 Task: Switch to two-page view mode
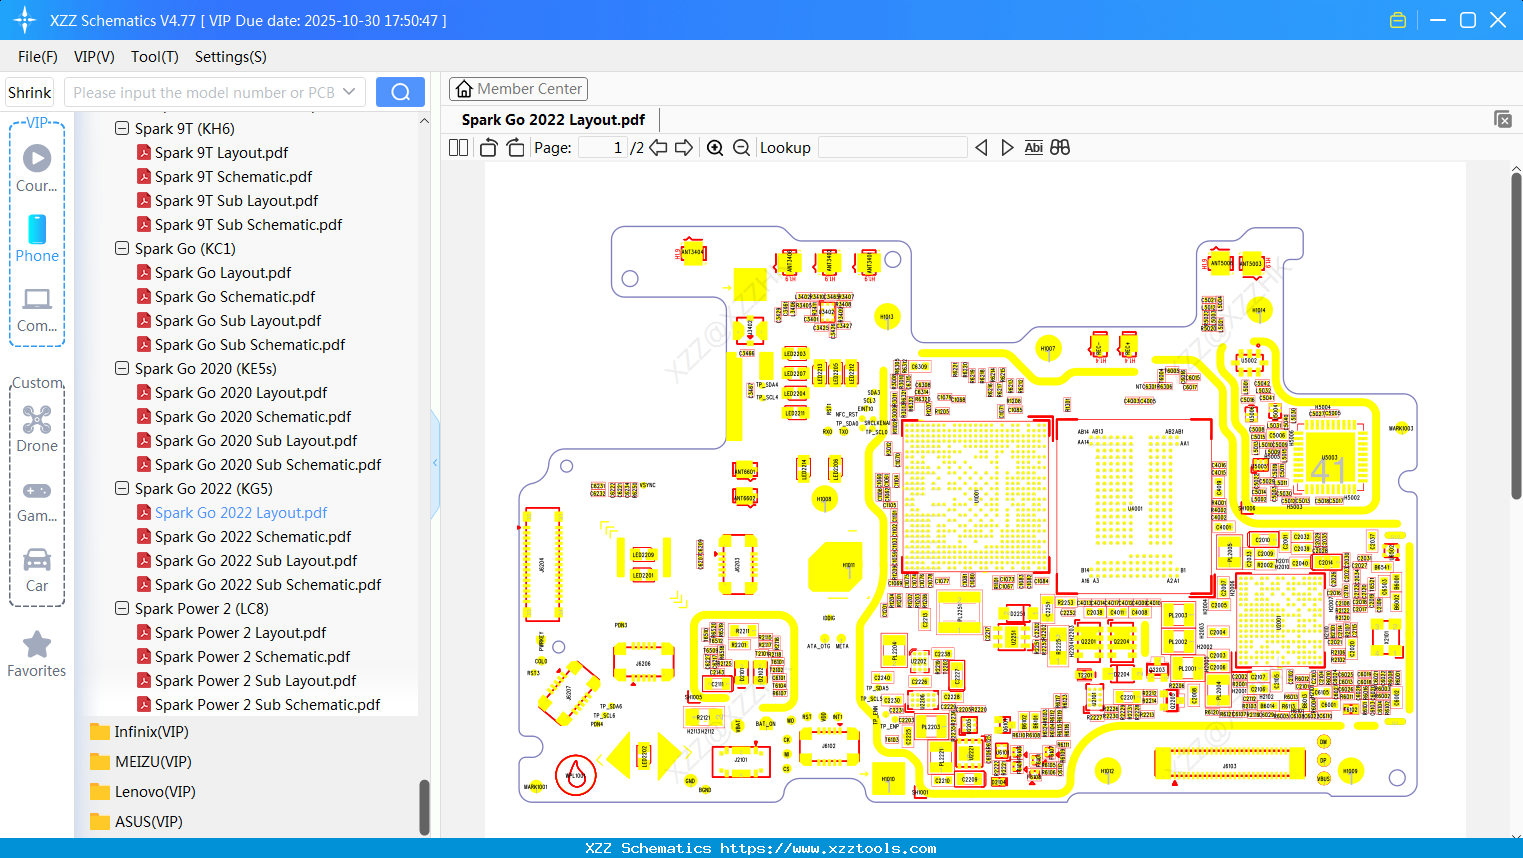click(x=457, y=146)
